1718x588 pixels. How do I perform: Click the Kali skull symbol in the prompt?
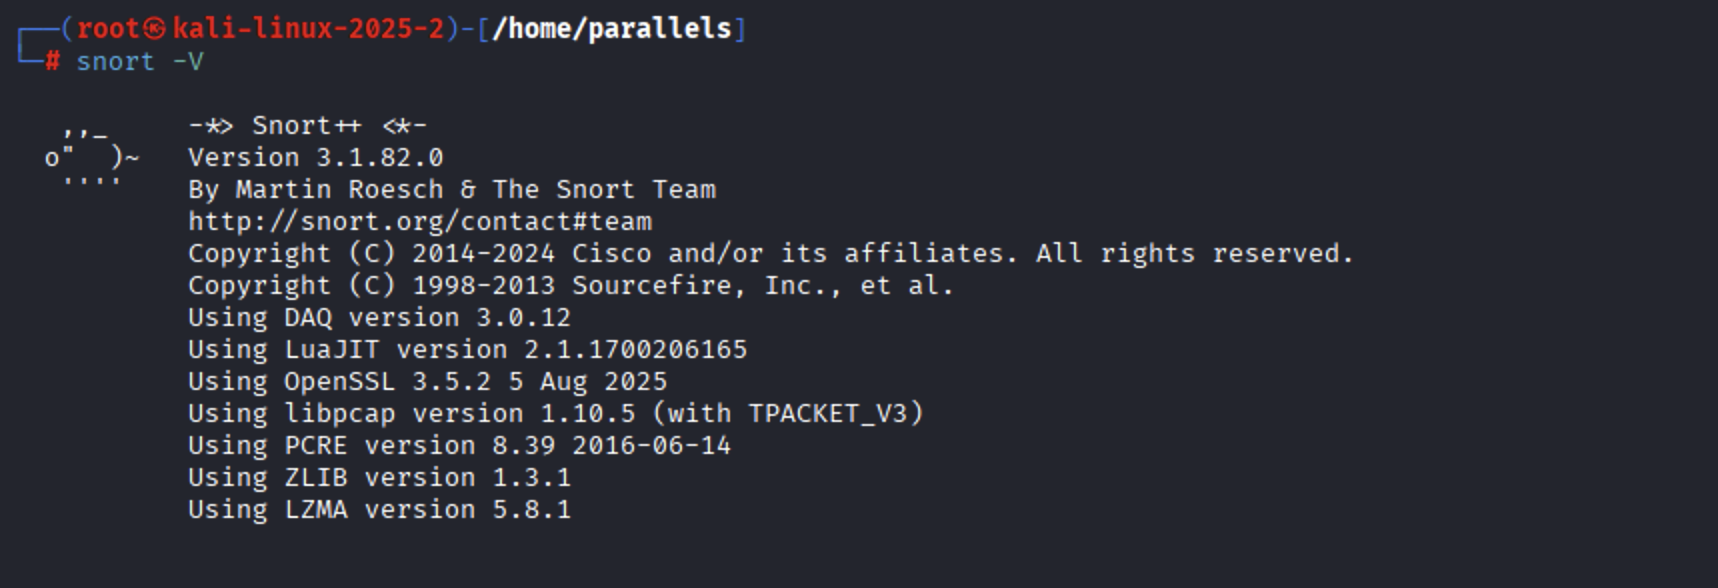(155, 28)
